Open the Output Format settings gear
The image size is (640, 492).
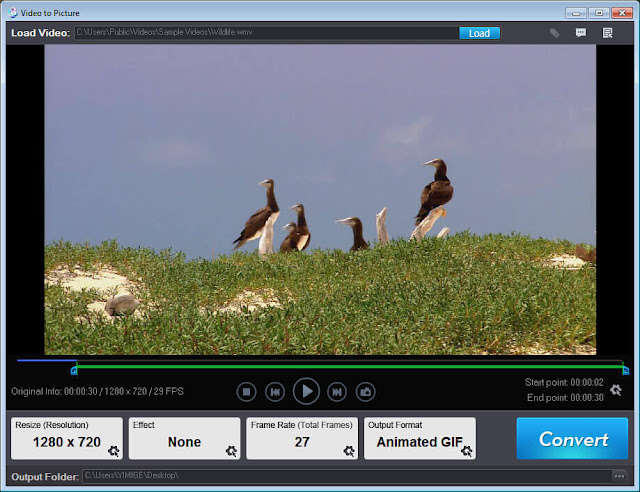(467, 451)
